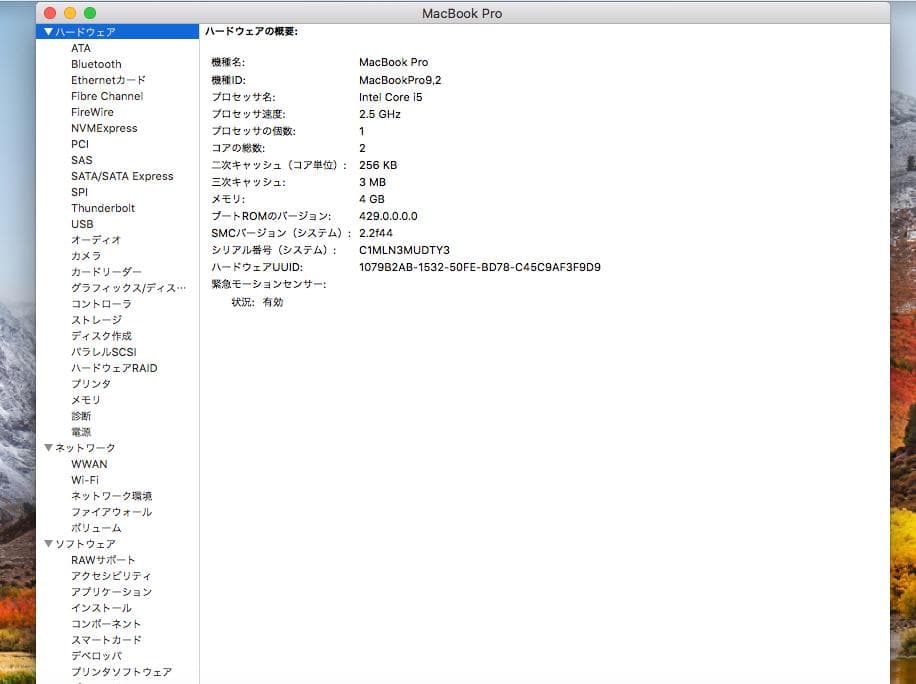Select Bluetooth in the hardware list
Image resolution: width=916 pixels, height=684 pixels.
point(96,64)
